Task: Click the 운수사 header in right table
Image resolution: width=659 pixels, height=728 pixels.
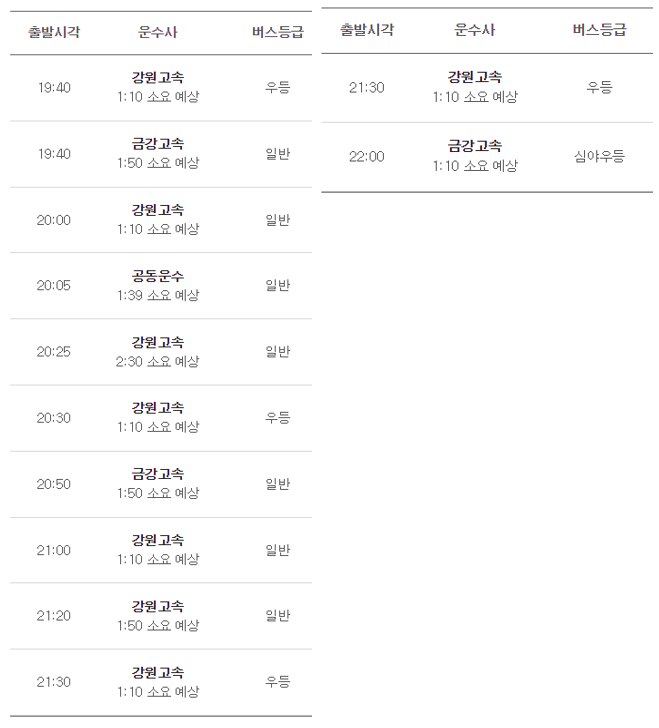Action: tap(475, 30)
